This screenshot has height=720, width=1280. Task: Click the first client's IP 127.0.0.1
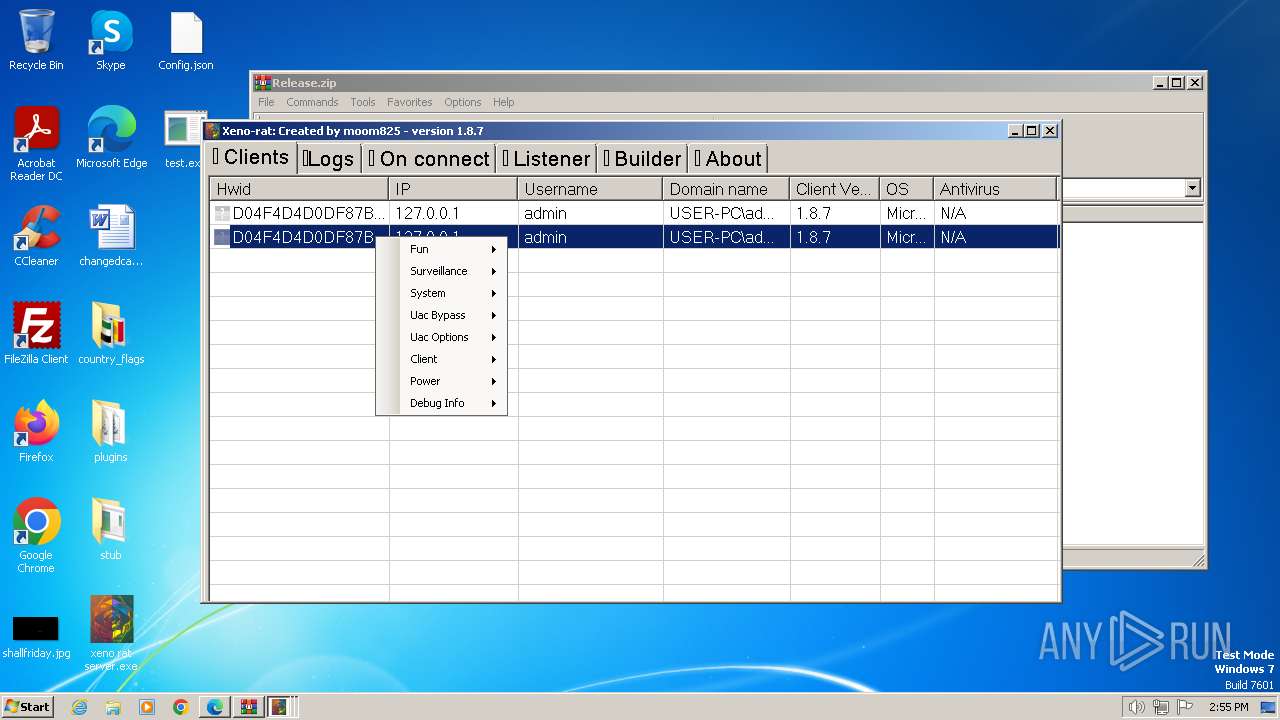tap(427, 213)
